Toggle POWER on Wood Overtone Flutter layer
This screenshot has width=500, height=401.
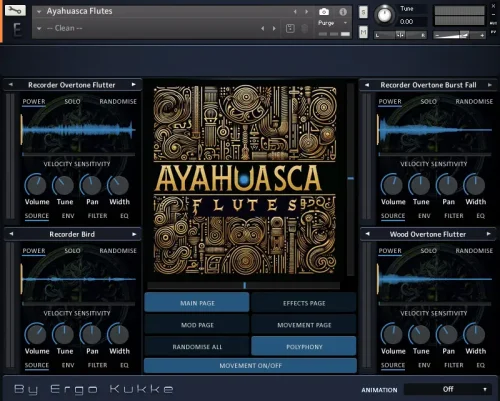tap(390, 251)
